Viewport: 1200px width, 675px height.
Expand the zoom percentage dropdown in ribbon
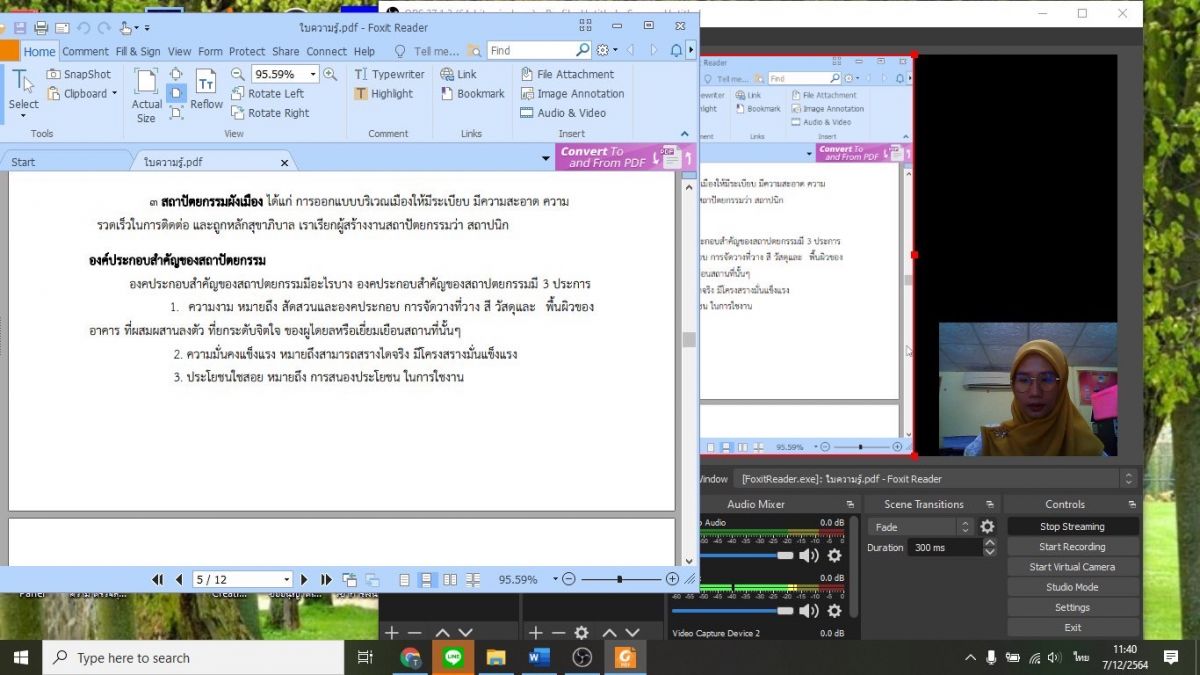tap(312, 74)
